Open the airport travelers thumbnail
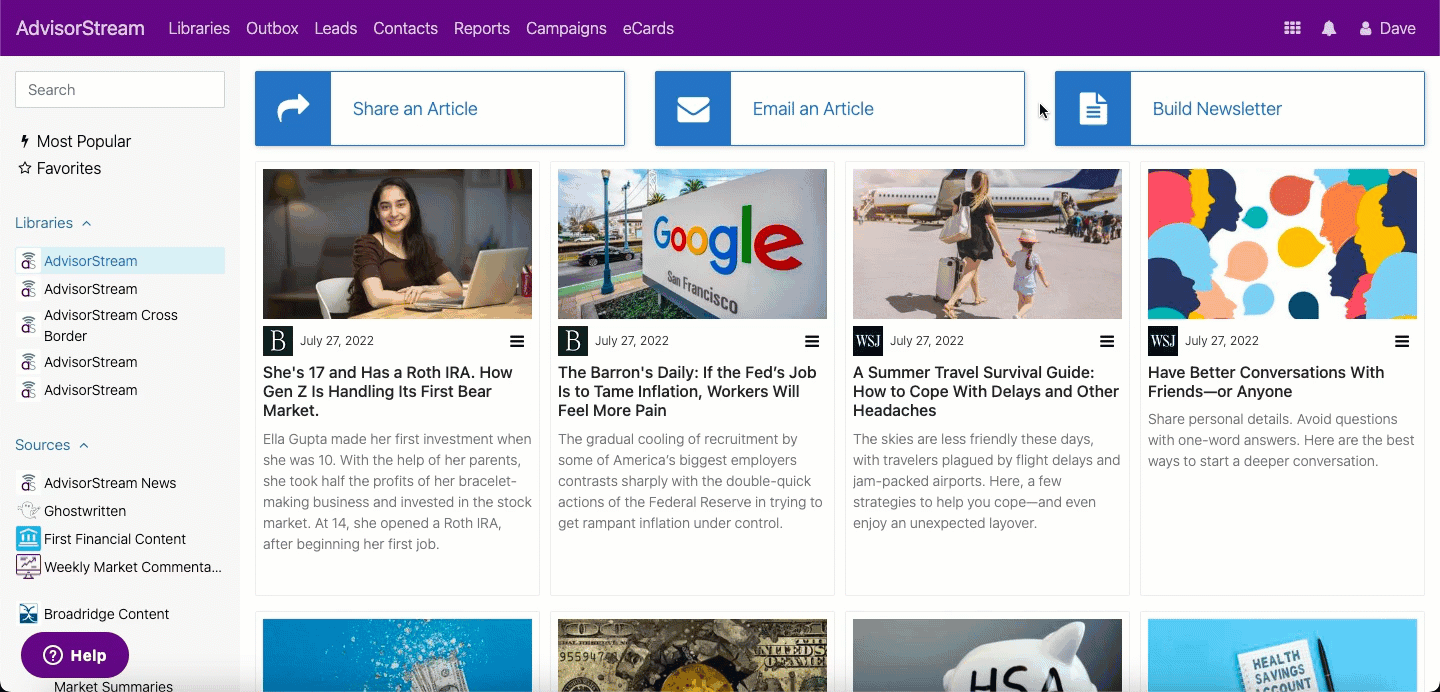Image resolution: width=1440 pixels, height=692 pixels. click(987, 244)
